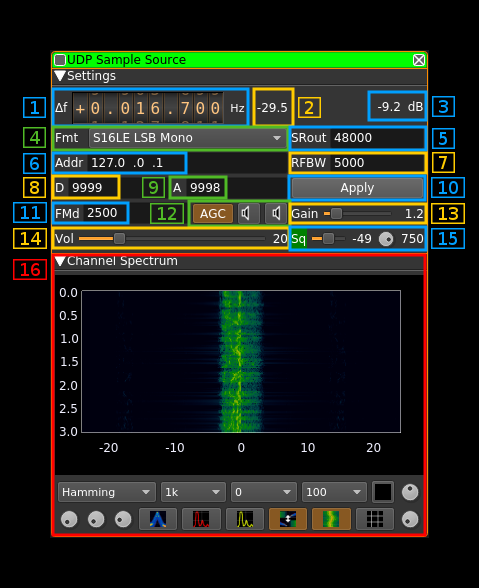Click the Apply button
479x588 pixels.
357,188
